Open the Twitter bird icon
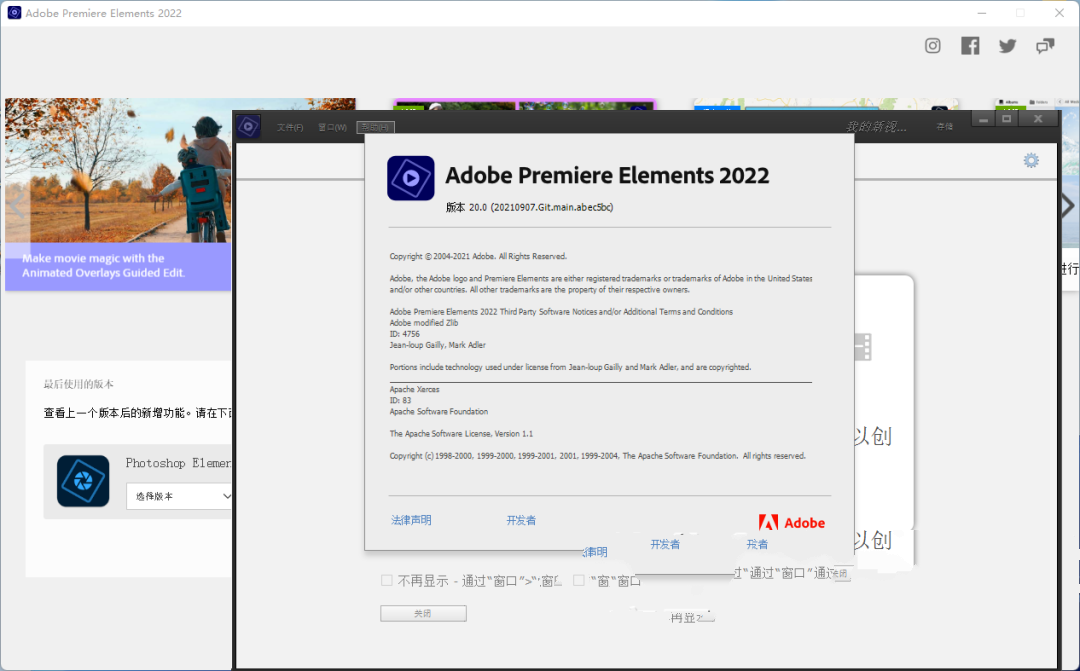This screenshot has height=671, width=1080. pos(1008,45)
